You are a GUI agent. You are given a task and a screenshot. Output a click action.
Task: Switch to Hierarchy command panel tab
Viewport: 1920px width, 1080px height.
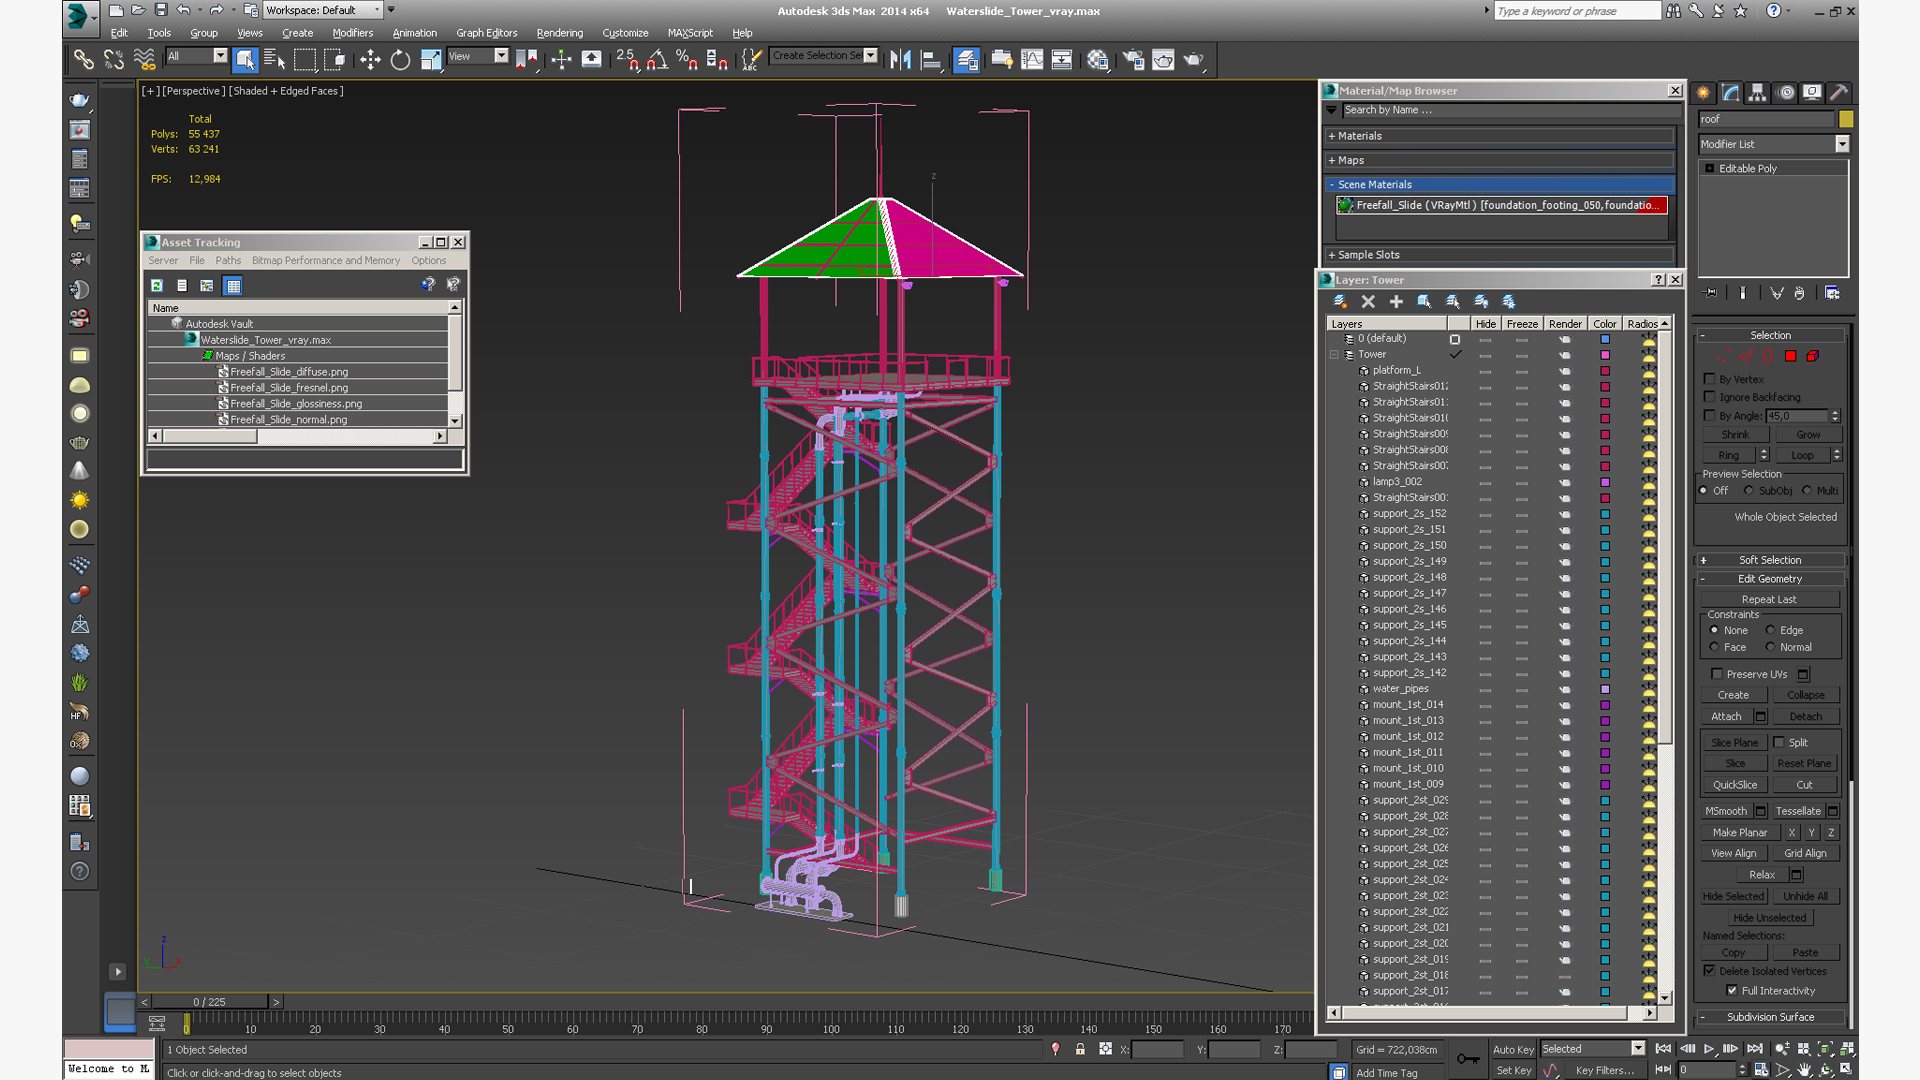(x=1757, y=92)
